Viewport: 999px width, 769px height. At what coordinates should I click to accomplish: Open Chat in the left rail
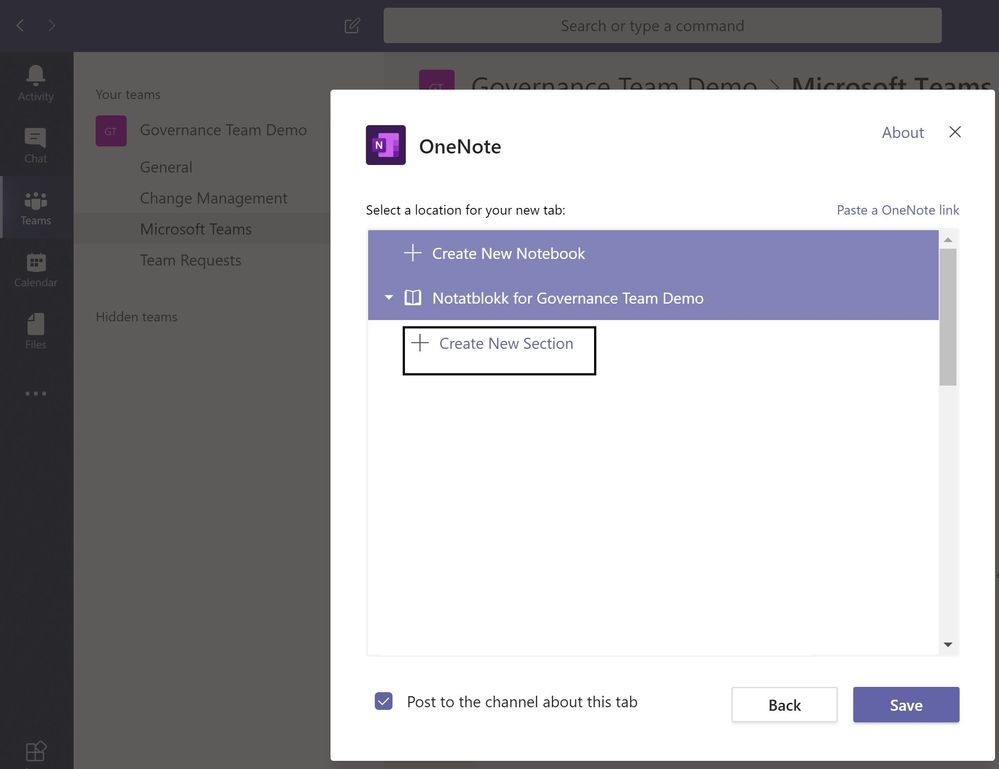[x=36, y=145]
